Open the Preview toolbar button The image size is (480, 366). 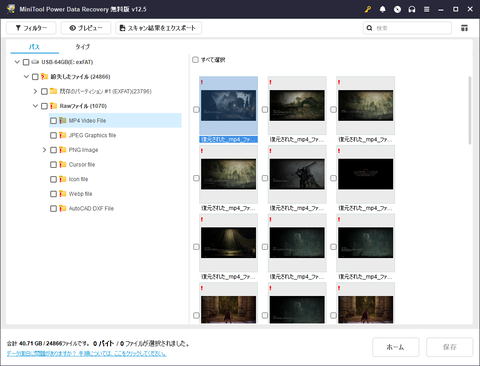[x=86, y=28]
